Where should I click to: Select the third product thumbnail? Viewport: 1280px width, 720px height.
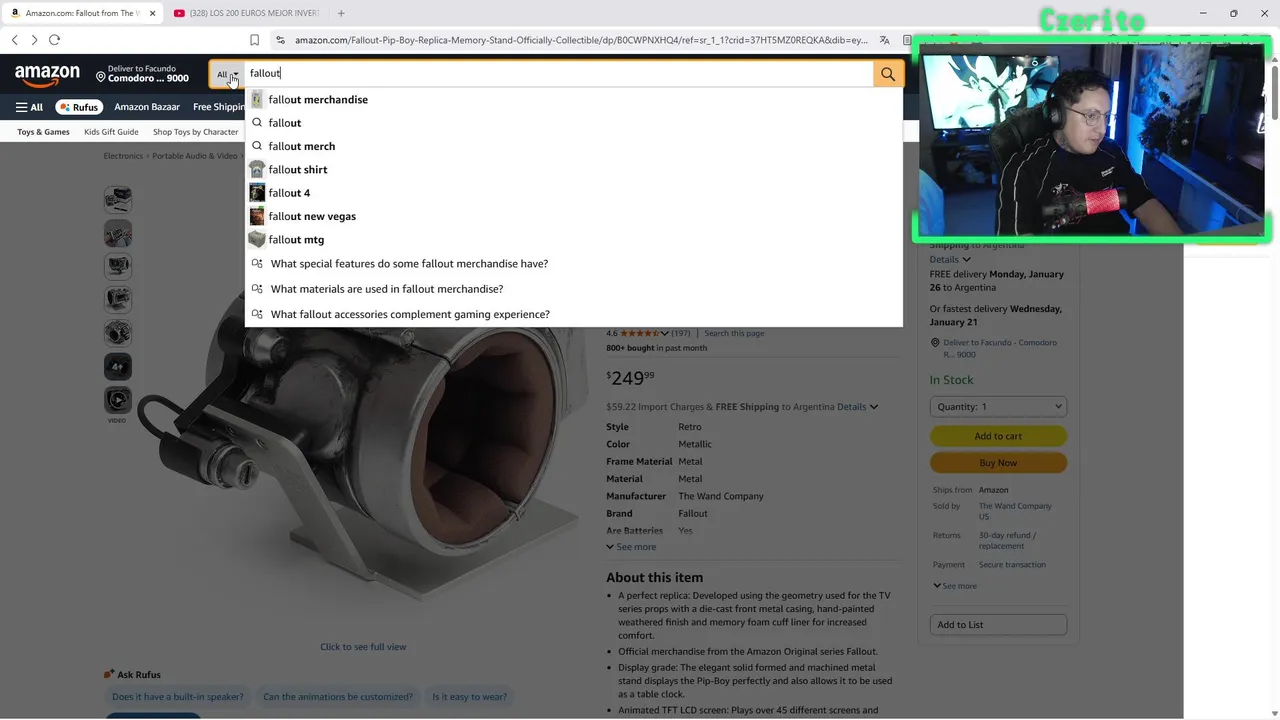[118, 266]
